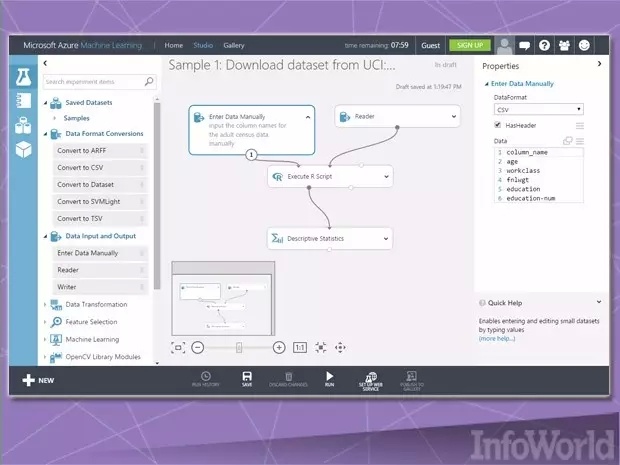The image size is (620, 465).
Task: Click the zoom to fit icon
Action: pyautogui.click(x=321, y=348)
